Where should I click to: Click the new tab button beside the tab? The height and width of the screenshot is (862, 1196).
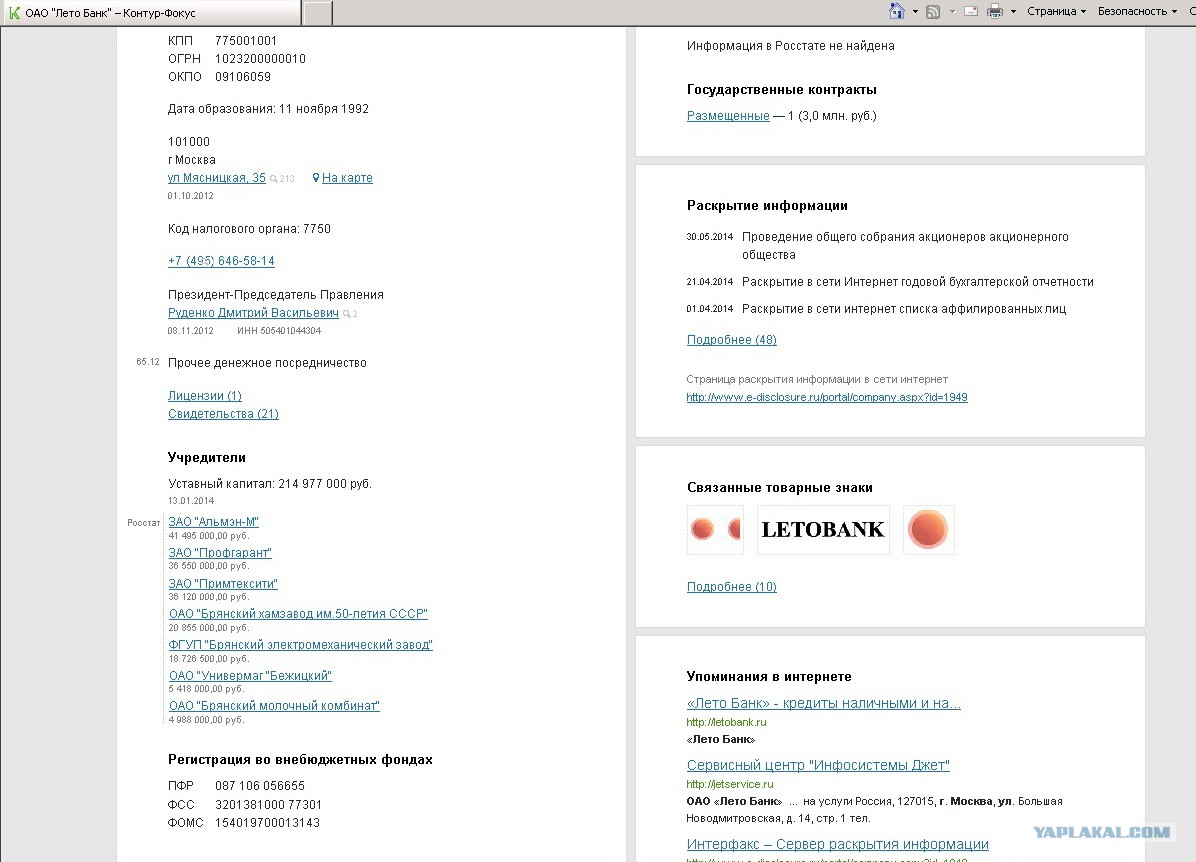pos(318,13)
